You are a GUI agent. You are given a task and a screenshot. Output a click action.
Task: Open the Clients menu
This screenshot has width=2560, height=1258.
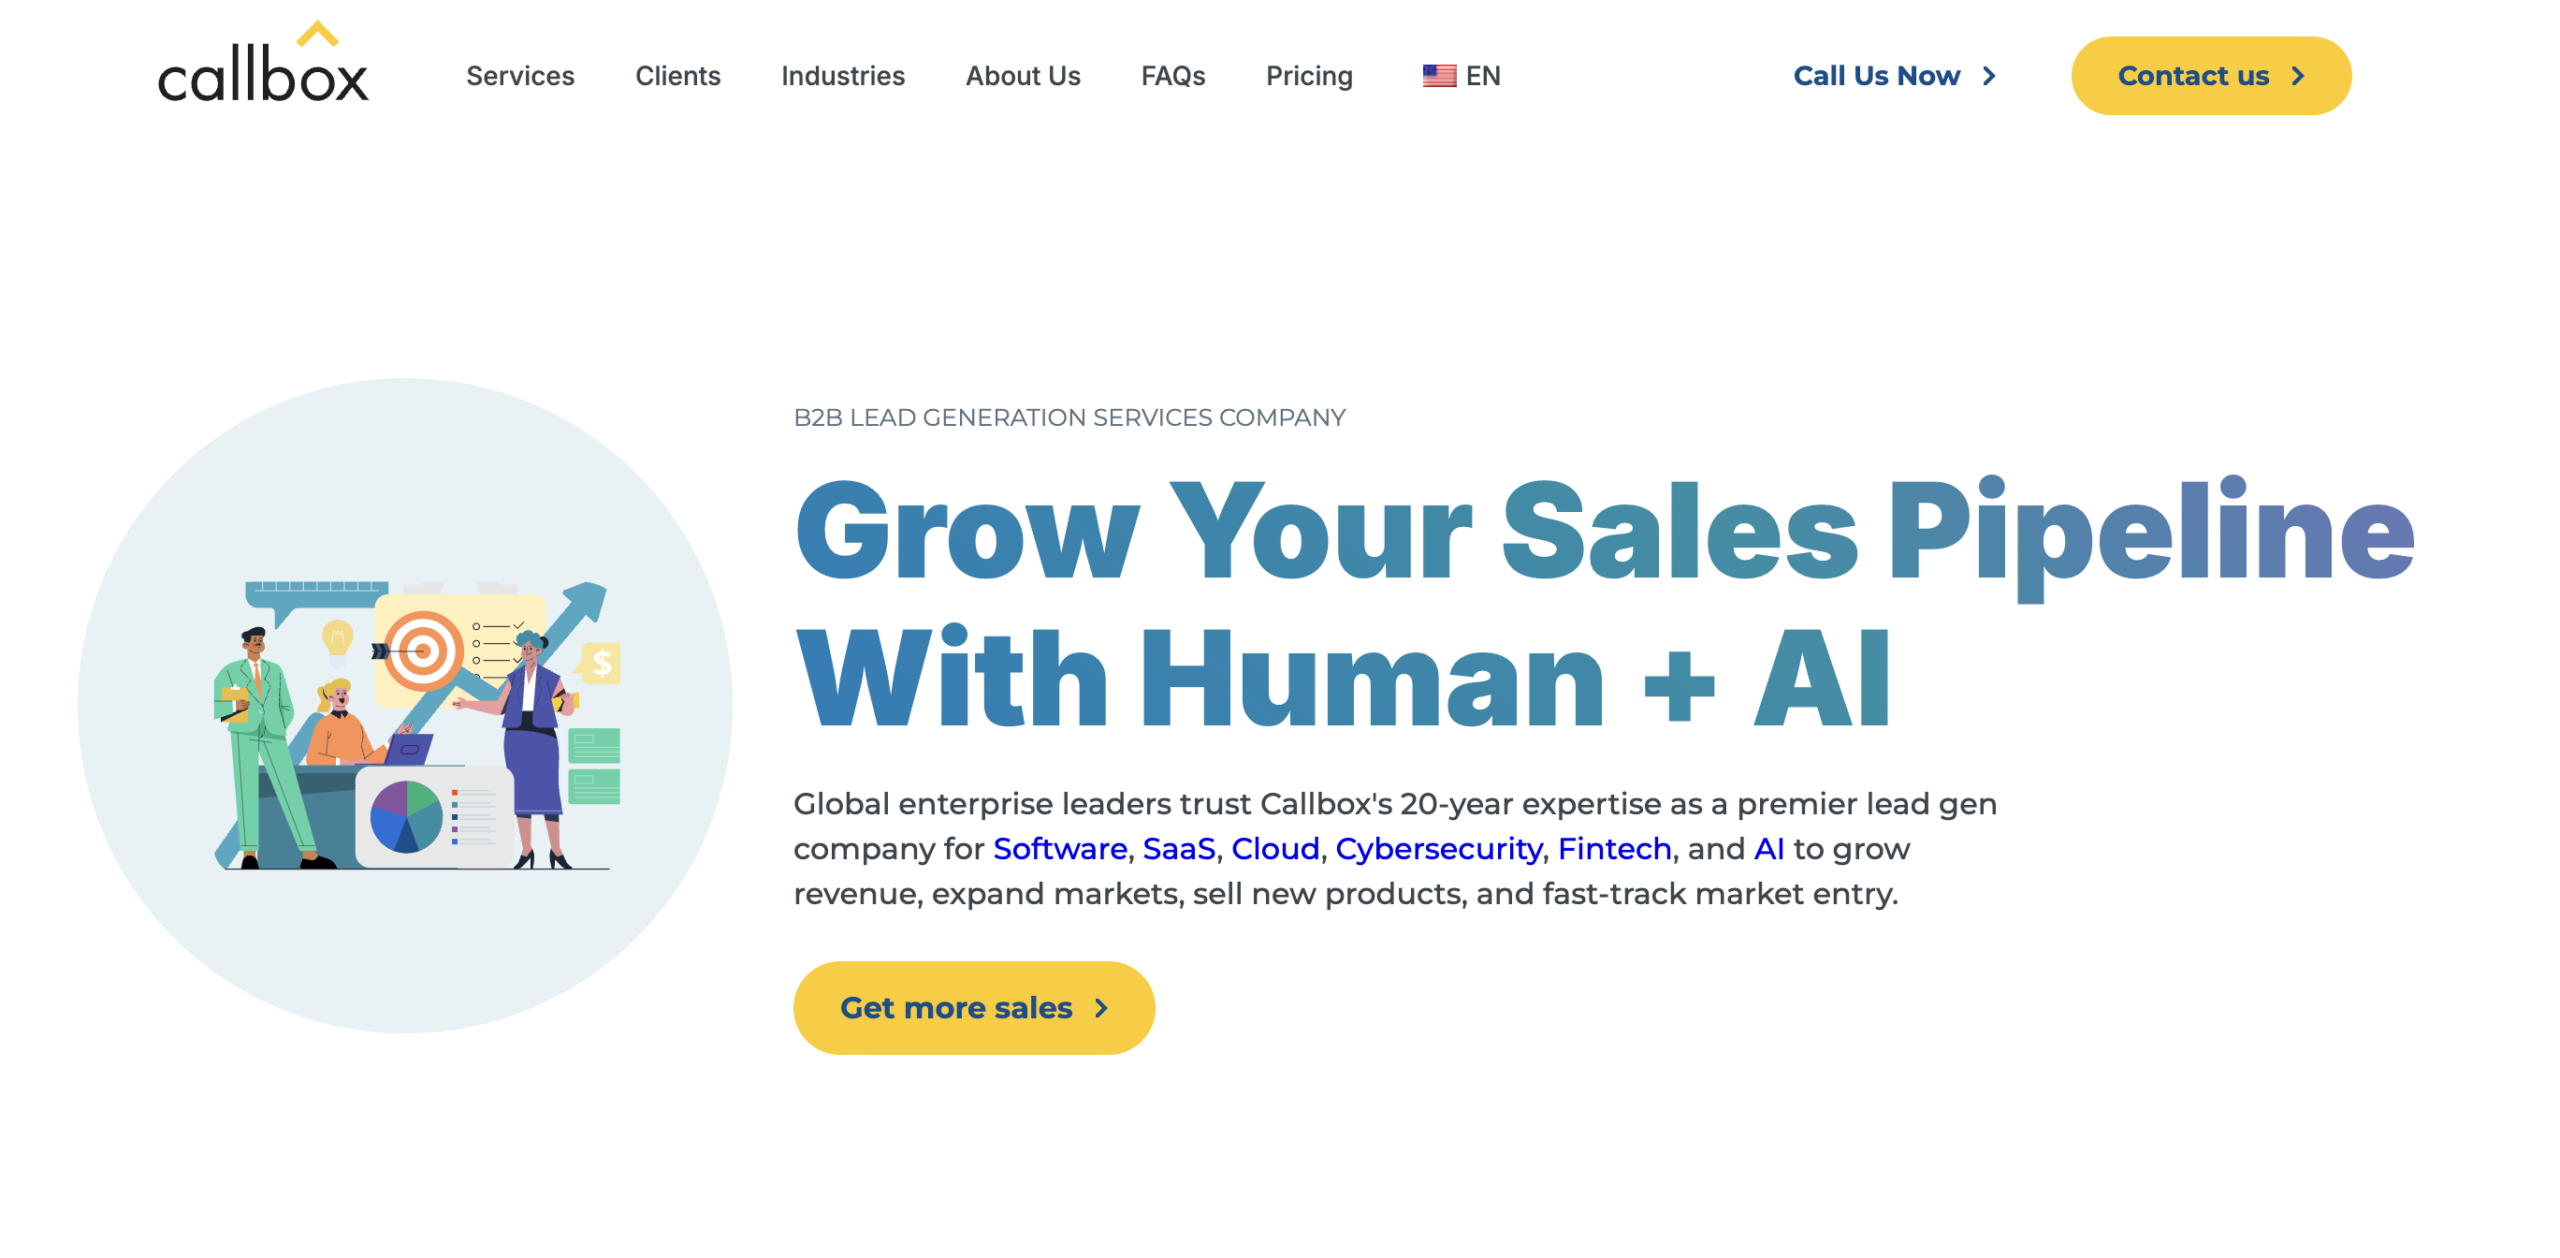click(677, 76)
